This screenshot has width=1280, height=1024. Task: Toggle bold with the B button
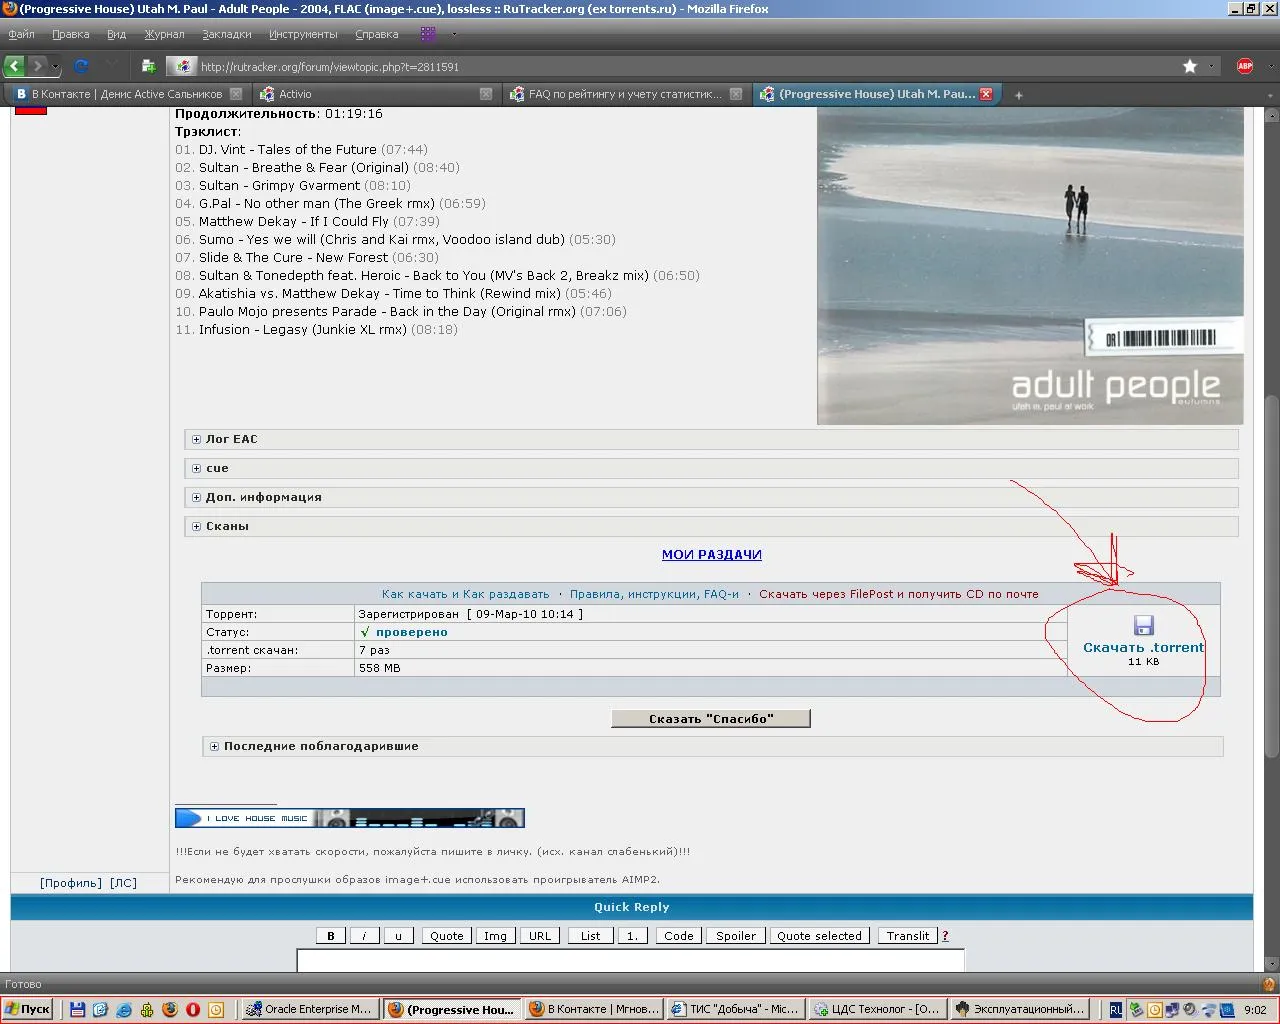pos(331,936)
